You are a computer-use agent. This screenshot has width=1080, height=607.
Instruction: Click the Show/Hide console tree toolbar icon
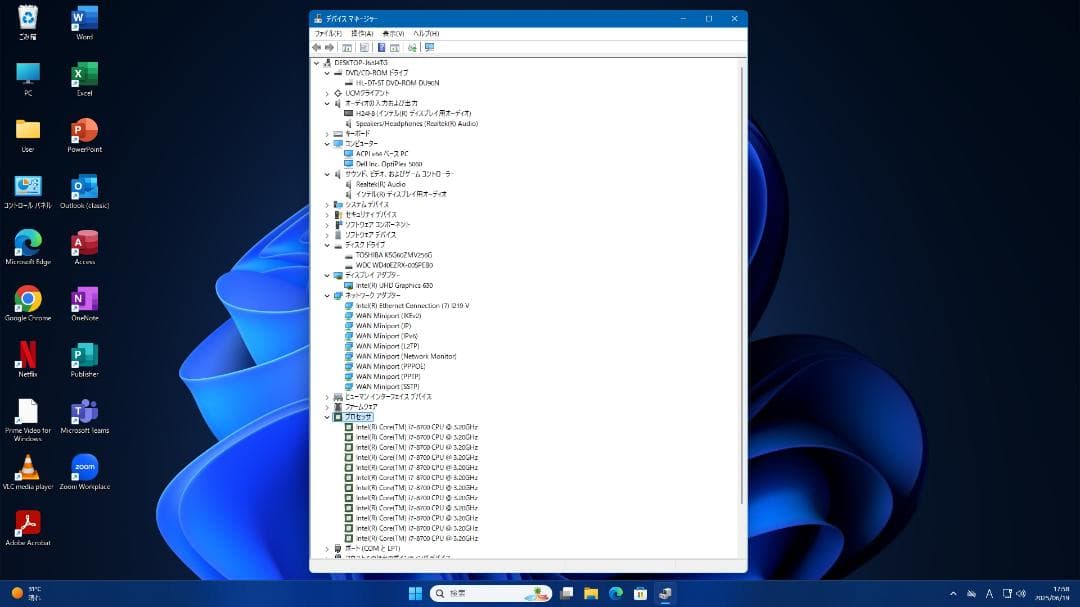click(x=346, y=47)
